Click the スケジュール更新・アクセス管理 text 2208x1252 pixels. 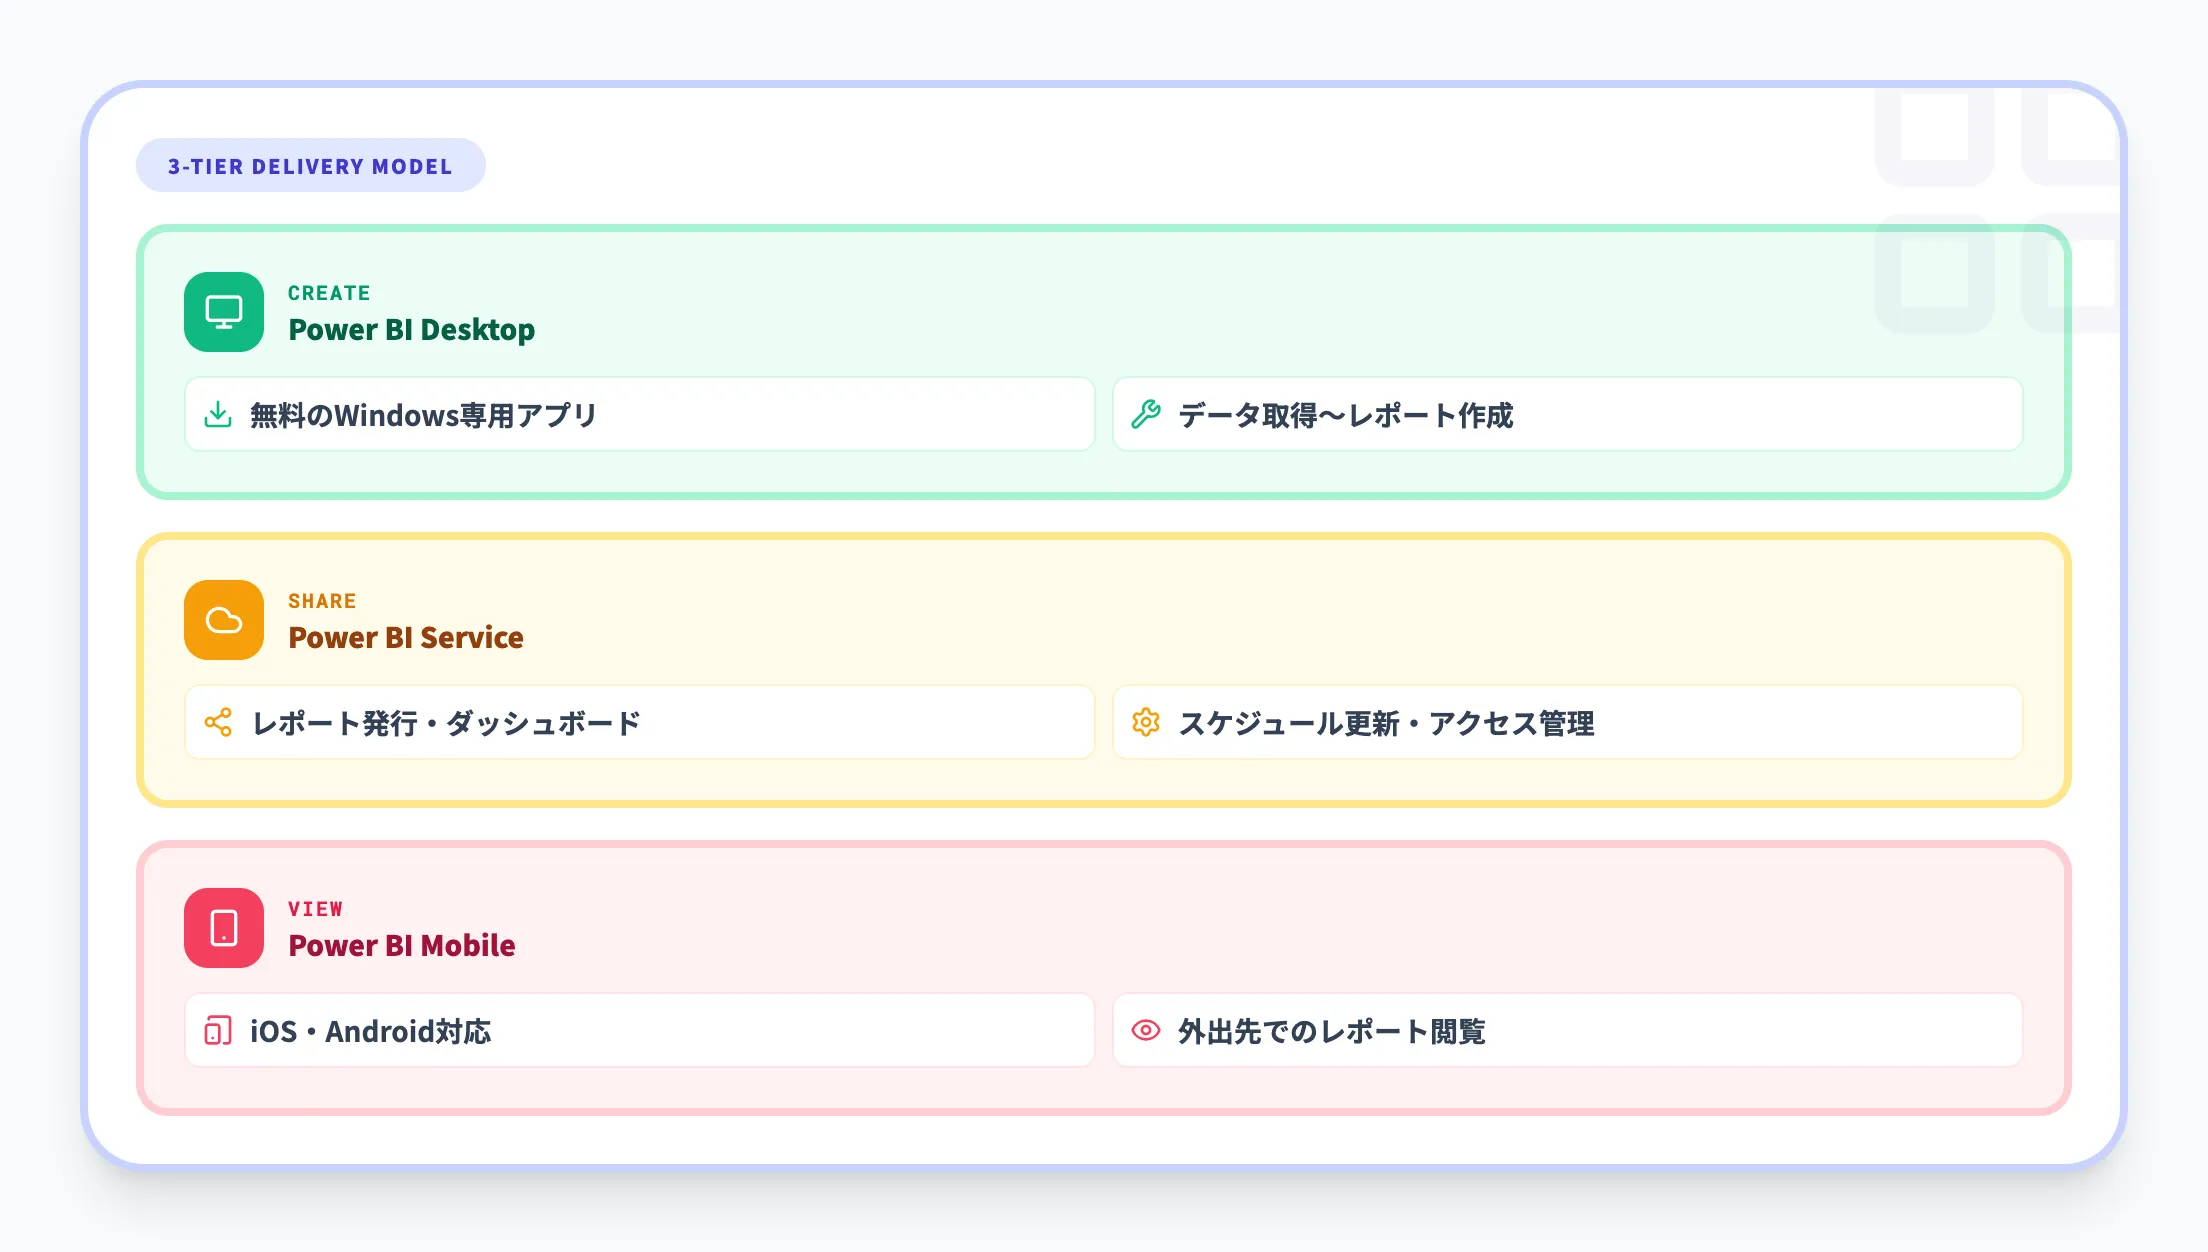(1387, 723)
